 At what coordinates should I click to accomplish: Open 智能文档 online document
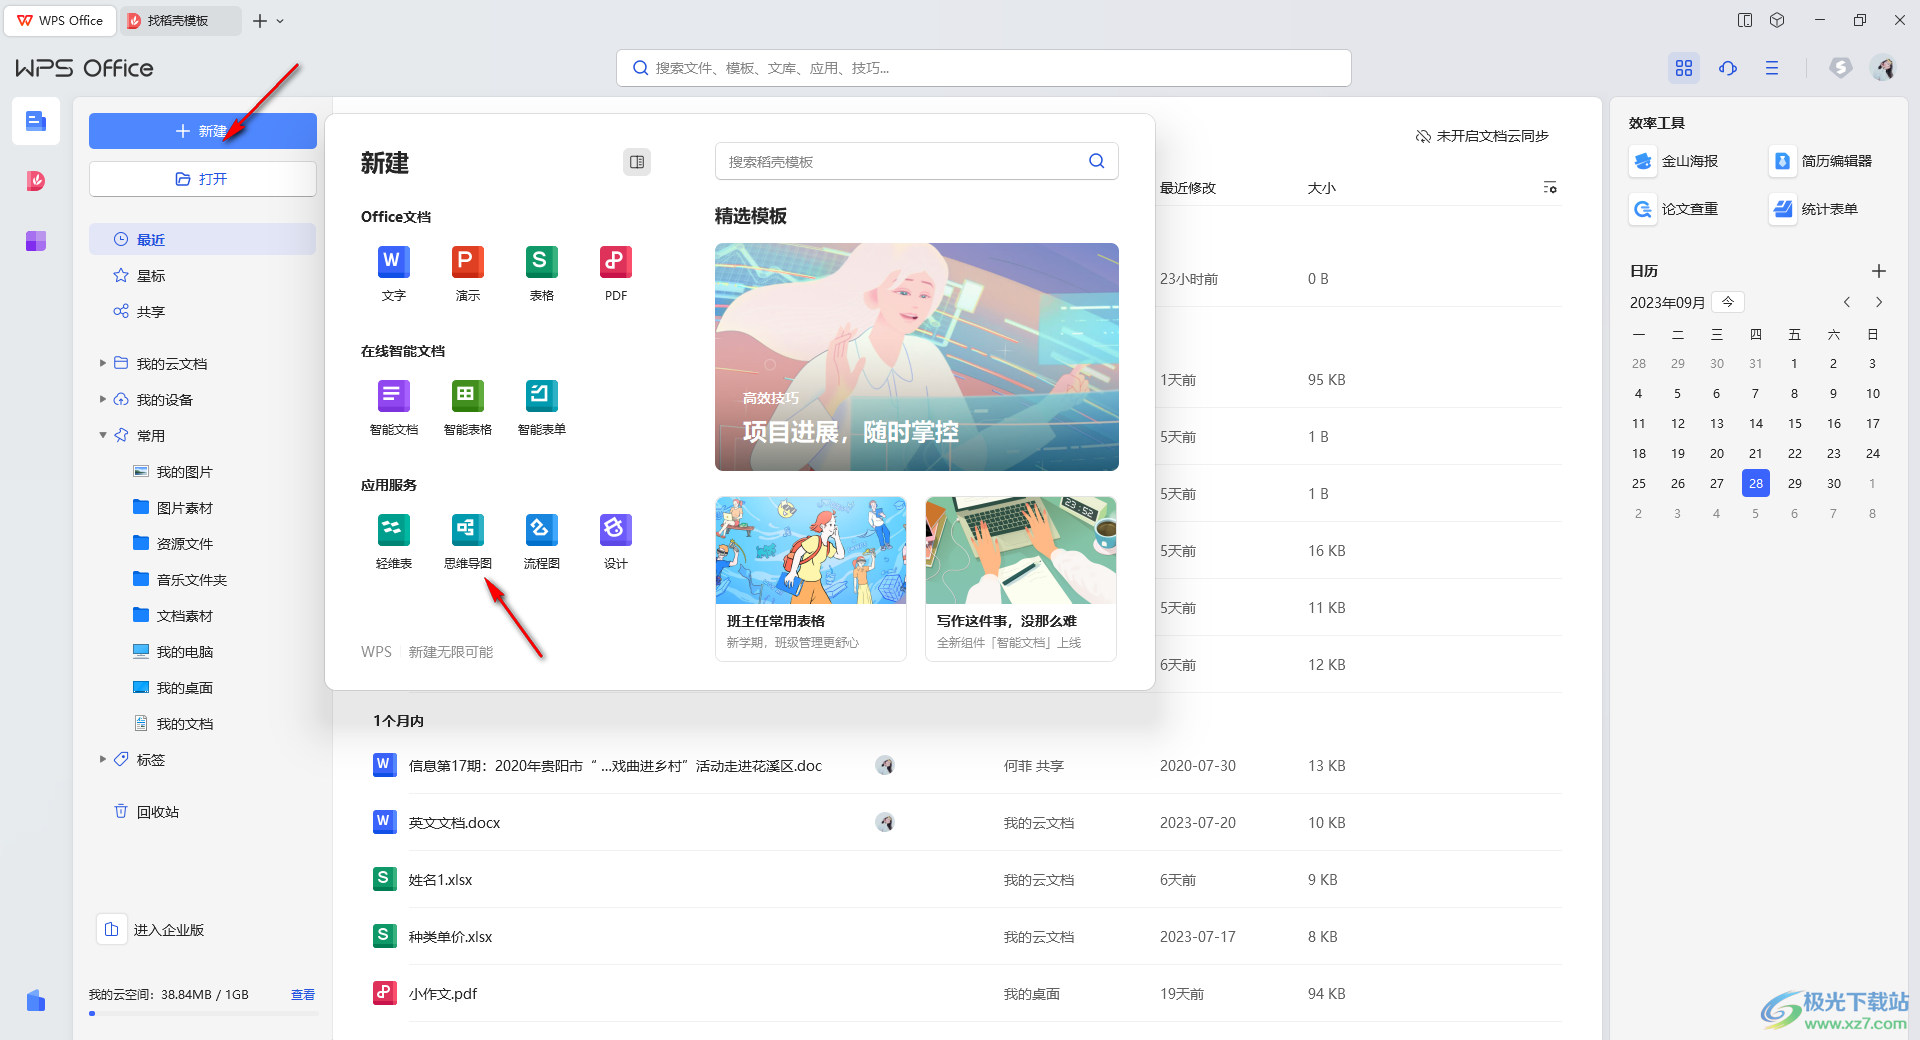pos(393,407)
